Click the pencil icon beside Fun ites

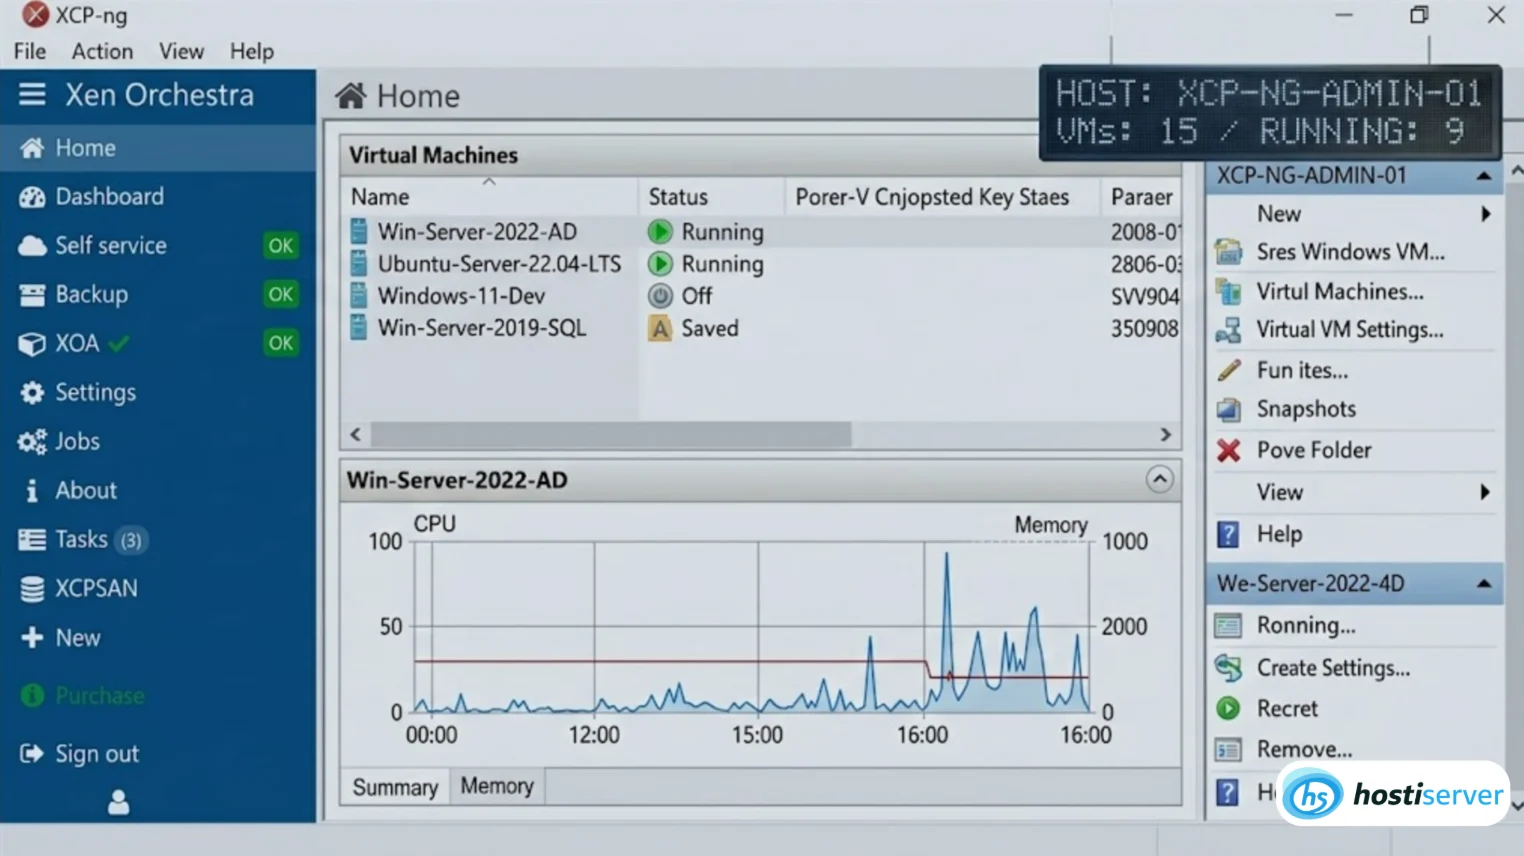pos(1229,370)
